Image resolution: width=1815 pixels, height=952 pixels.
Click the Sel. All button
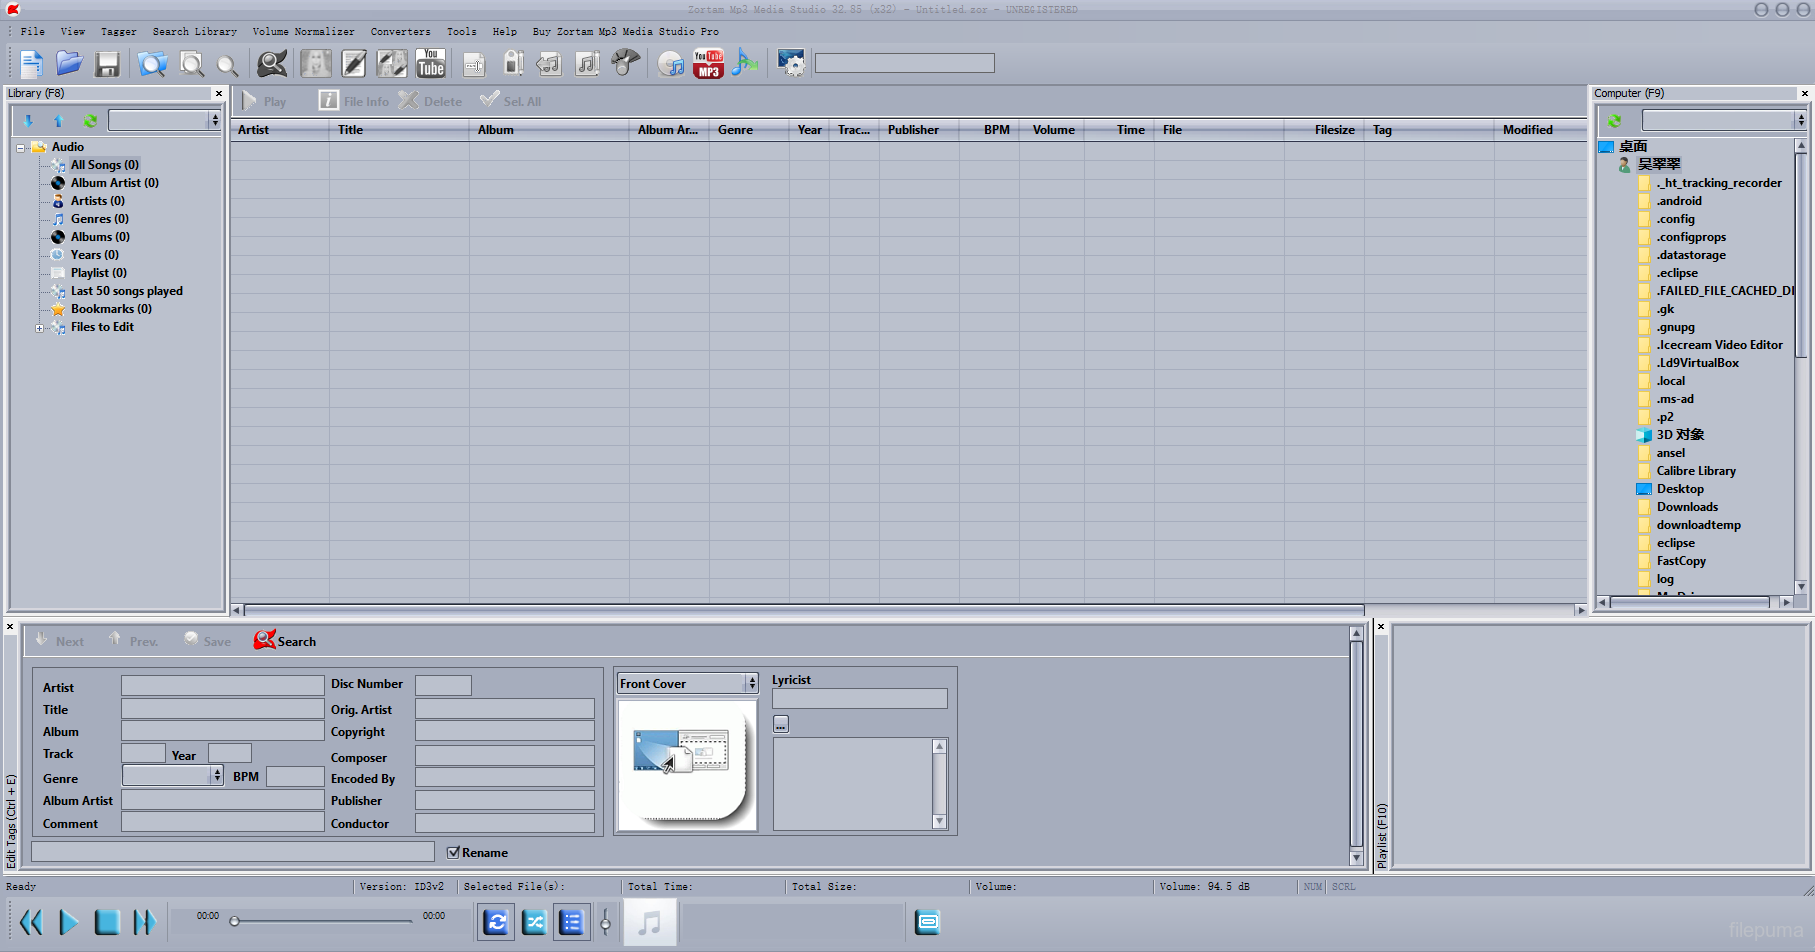[x=510, y=100]
